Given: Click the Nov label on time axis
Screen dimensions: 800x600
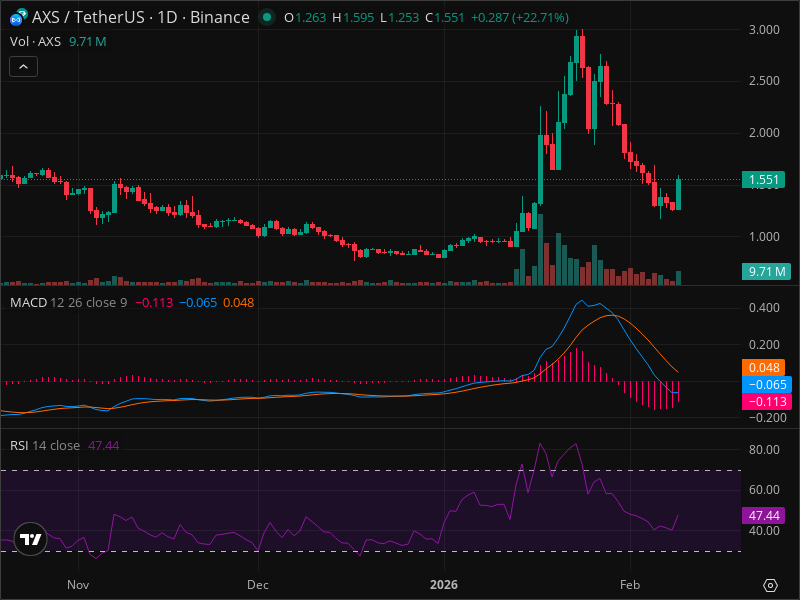Looking at the screenshot, I should (78, 585).
